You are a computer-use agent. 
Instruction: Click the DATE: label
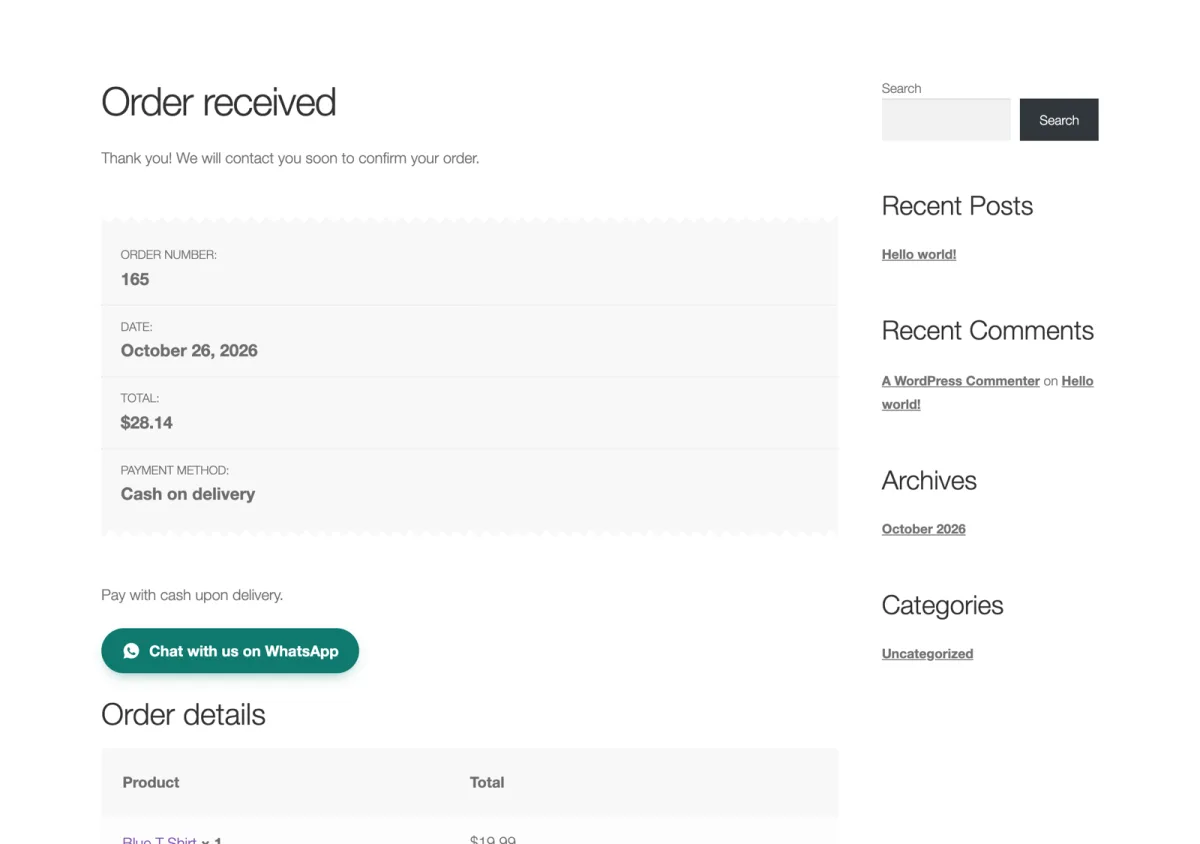coord(137,327)
